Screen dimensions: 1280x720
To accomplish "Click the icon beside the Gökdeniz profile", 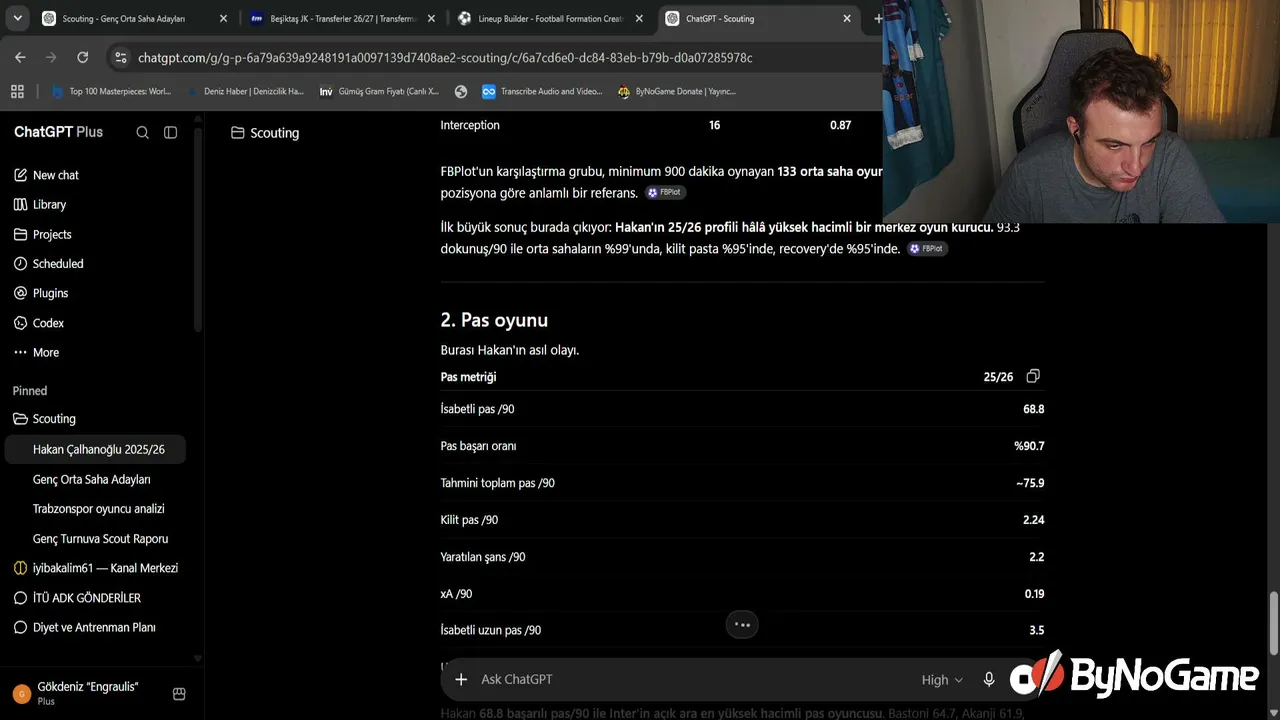I will (x=179, y=693).
